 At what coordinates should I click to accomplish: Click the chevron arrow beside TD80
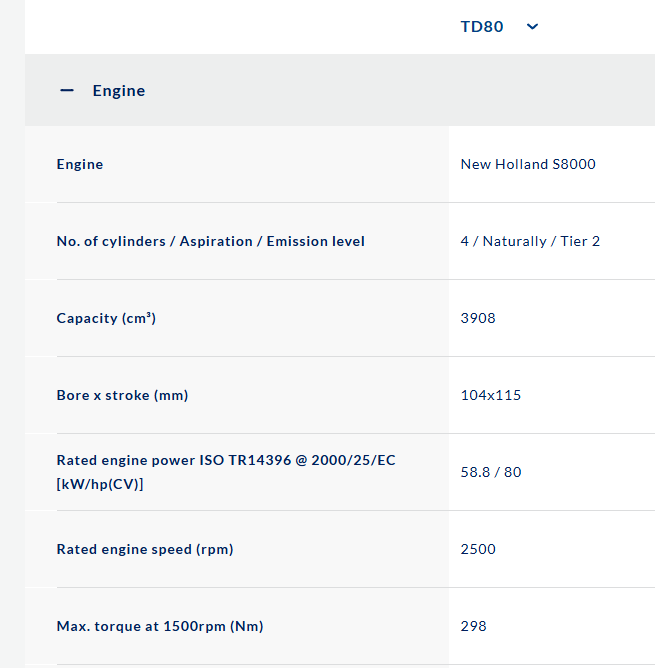tap(532, 27)
